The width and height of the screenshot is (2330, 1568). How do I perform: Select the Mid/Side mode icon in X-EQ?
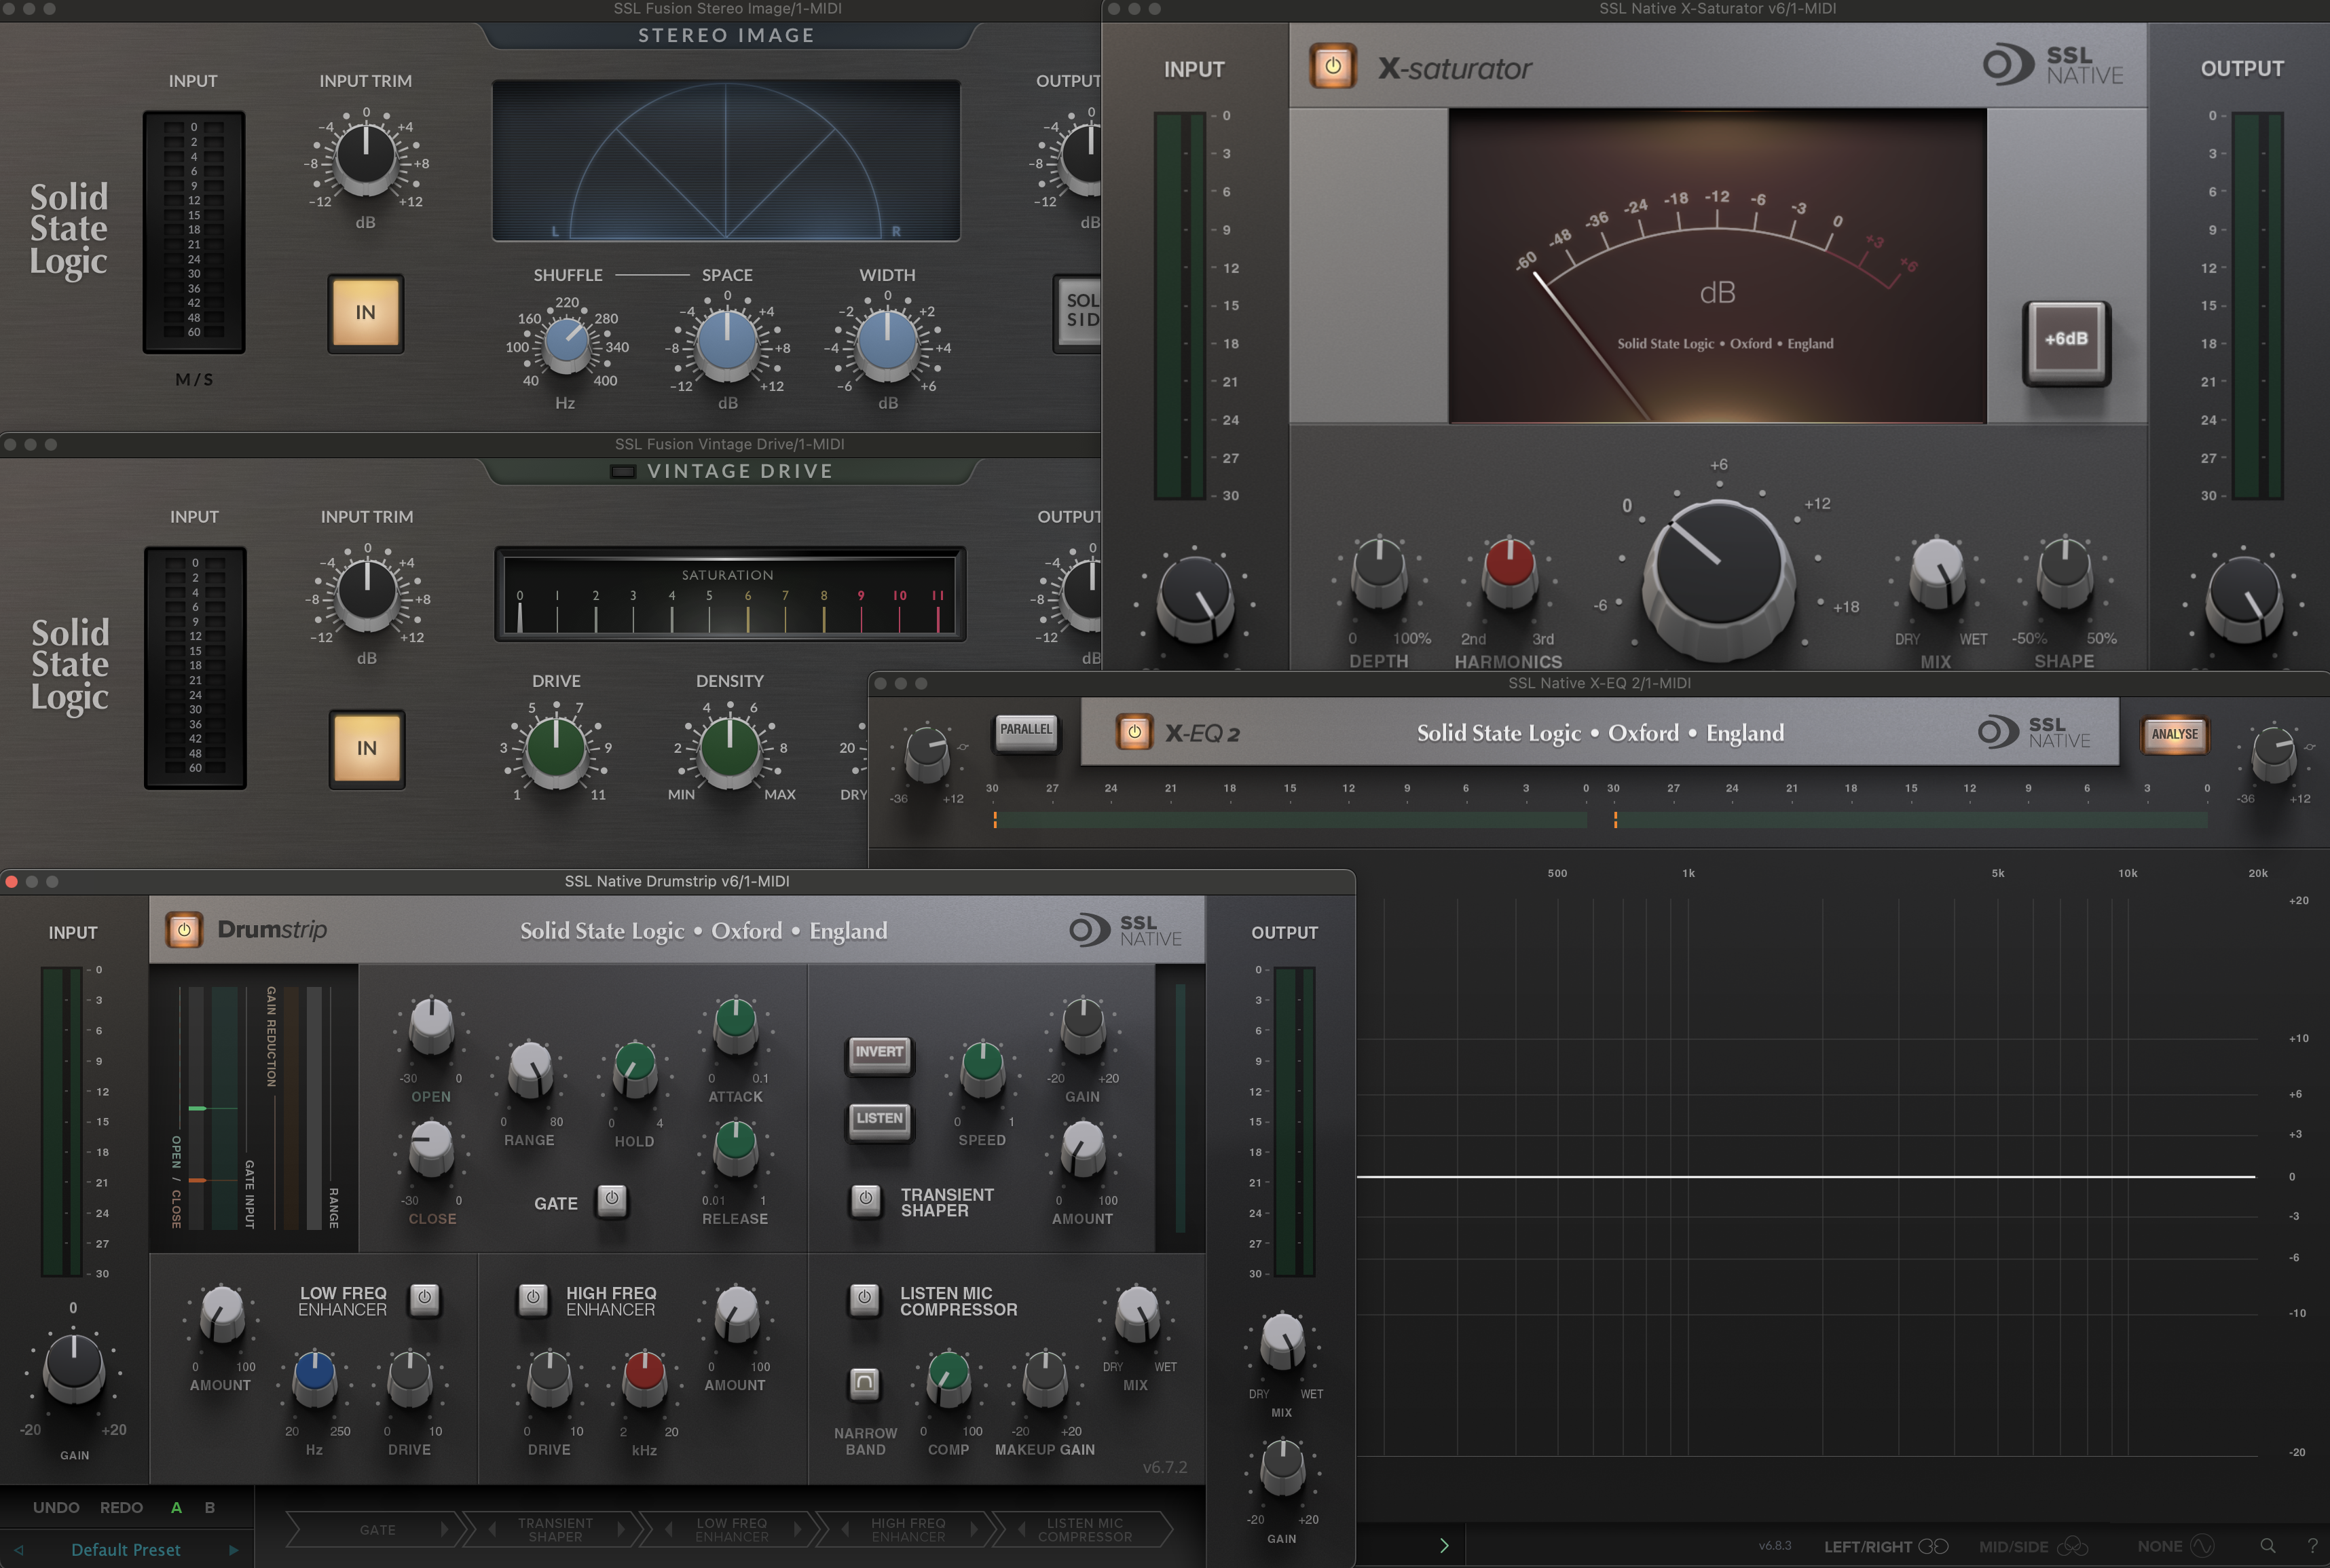point(2072,1546)
